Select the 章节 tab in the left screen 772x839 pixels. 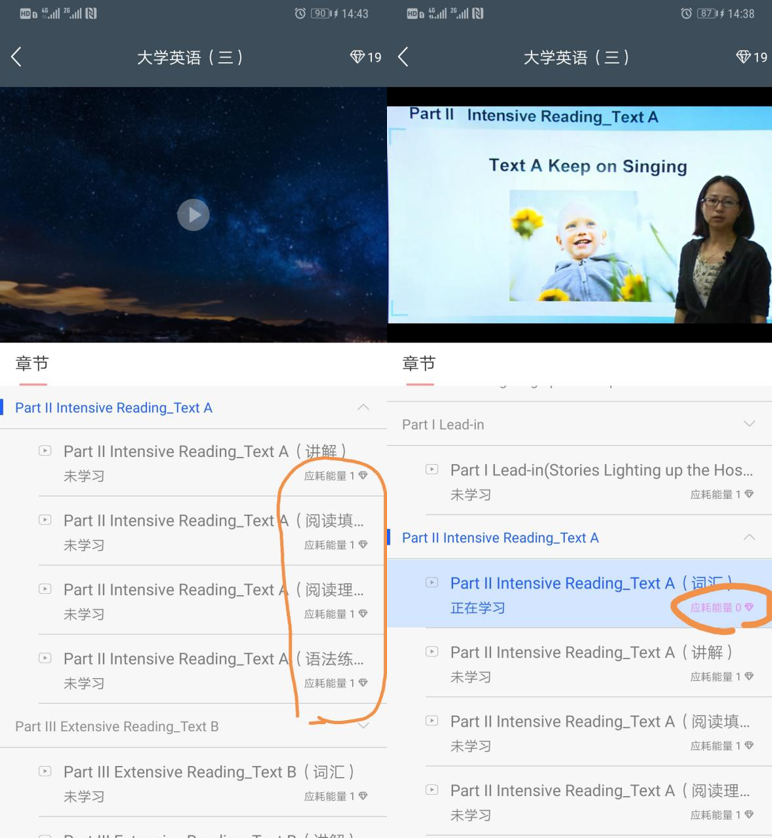32,364
